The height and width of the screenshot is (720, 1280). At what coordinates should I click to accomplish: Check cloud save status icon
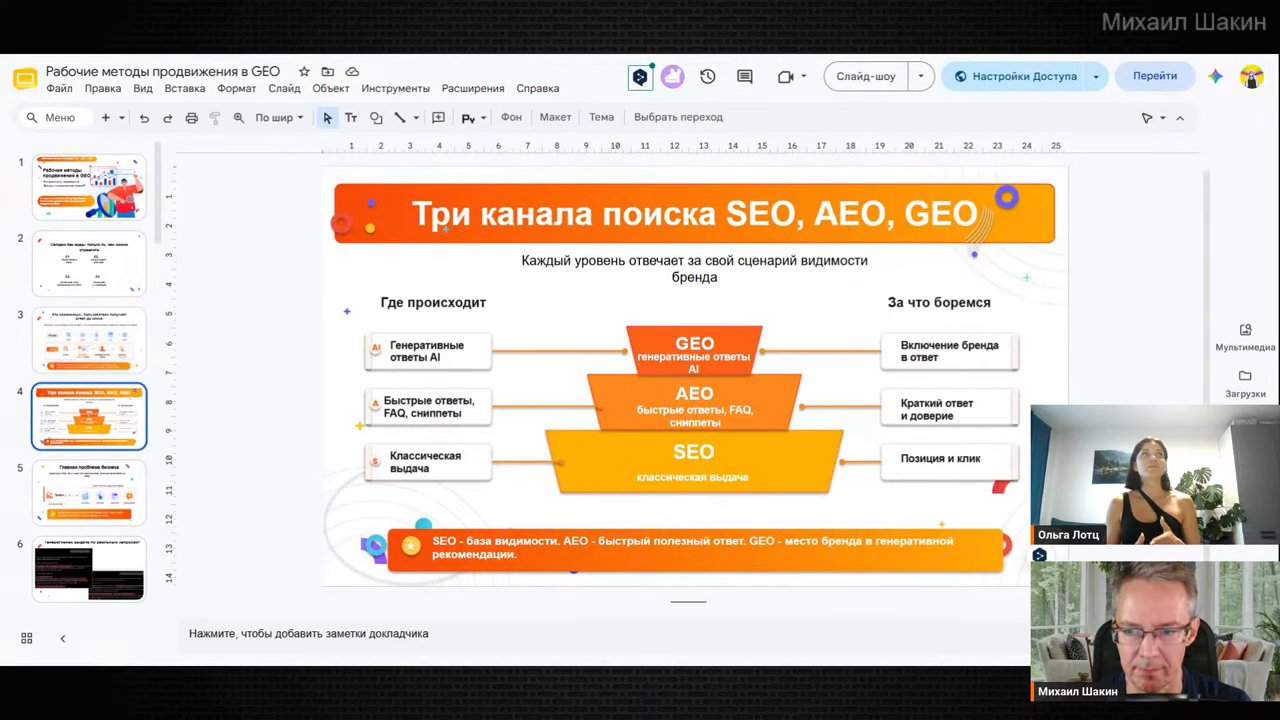[x=352, y=72]
